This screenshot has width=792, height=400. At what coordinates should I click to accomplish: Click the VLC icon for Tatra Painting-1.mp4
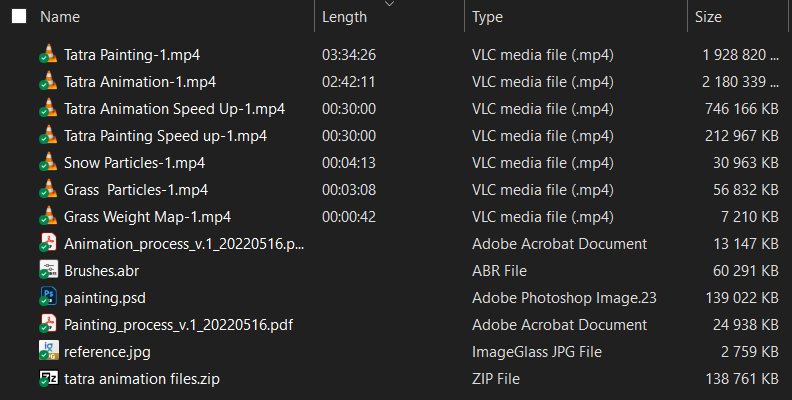[x=48, y=55]
